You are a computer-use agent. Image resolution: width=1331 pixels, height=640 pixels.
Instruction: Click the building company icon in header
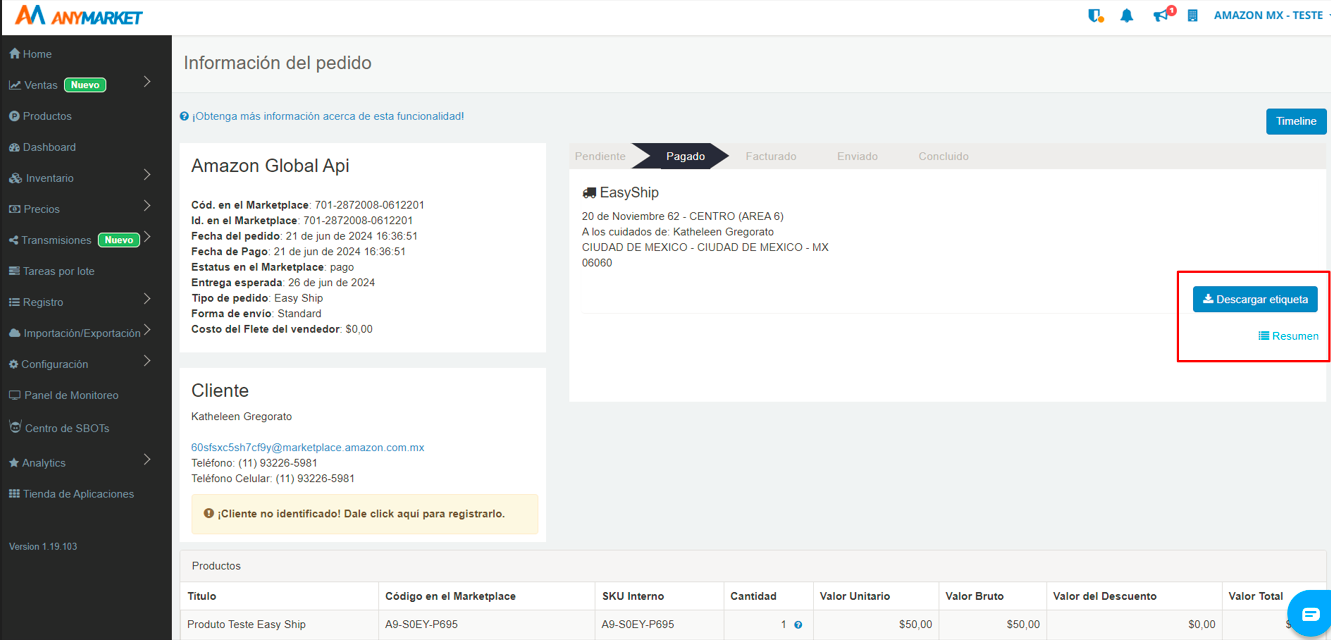pos(1192,15)
